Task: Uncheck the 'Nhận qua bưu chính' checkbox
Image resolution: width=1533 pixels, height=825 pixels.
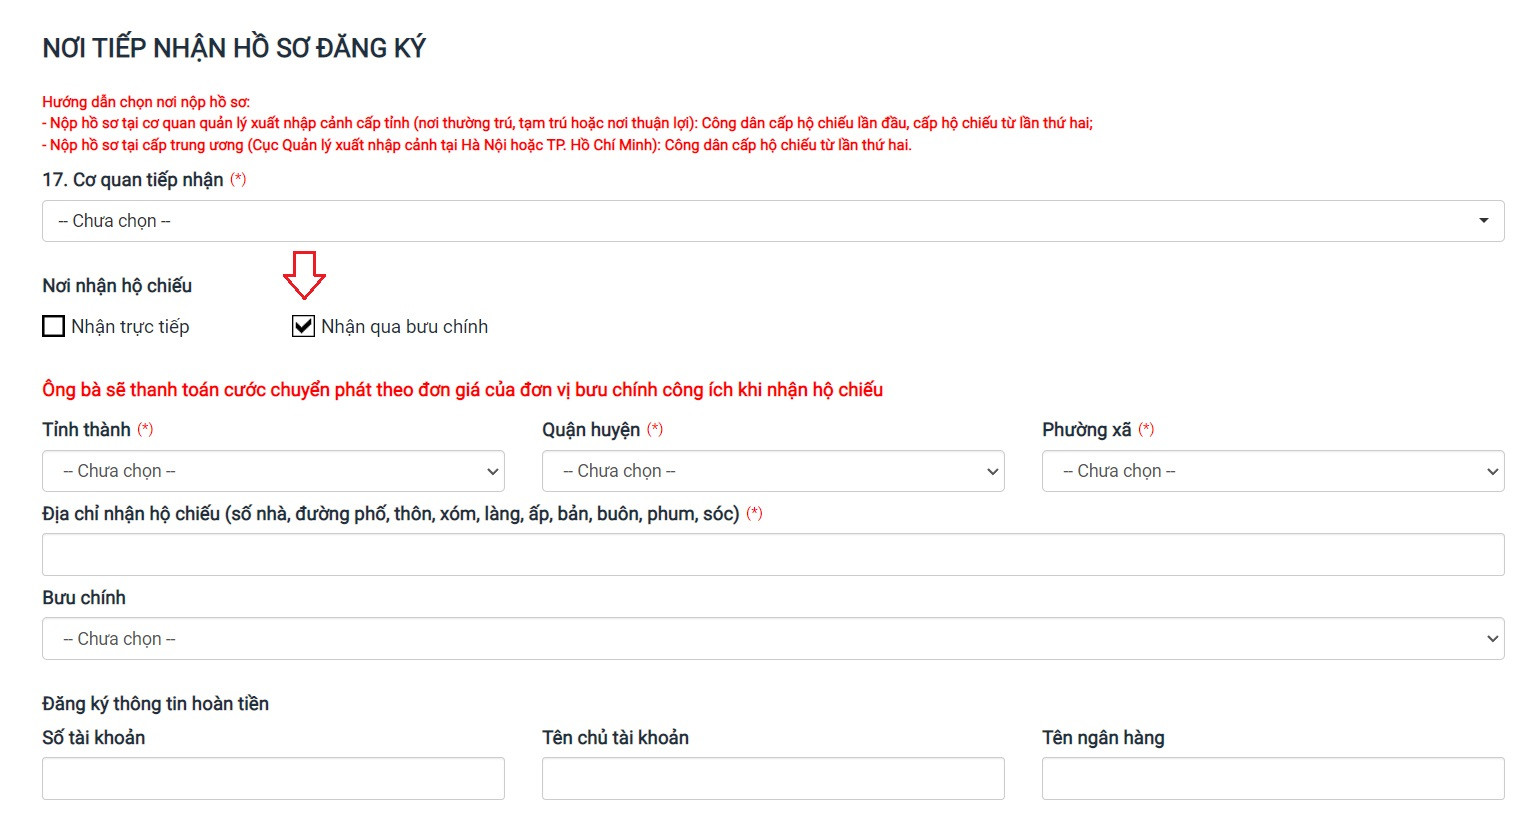Action: click(x=303, y=326)
